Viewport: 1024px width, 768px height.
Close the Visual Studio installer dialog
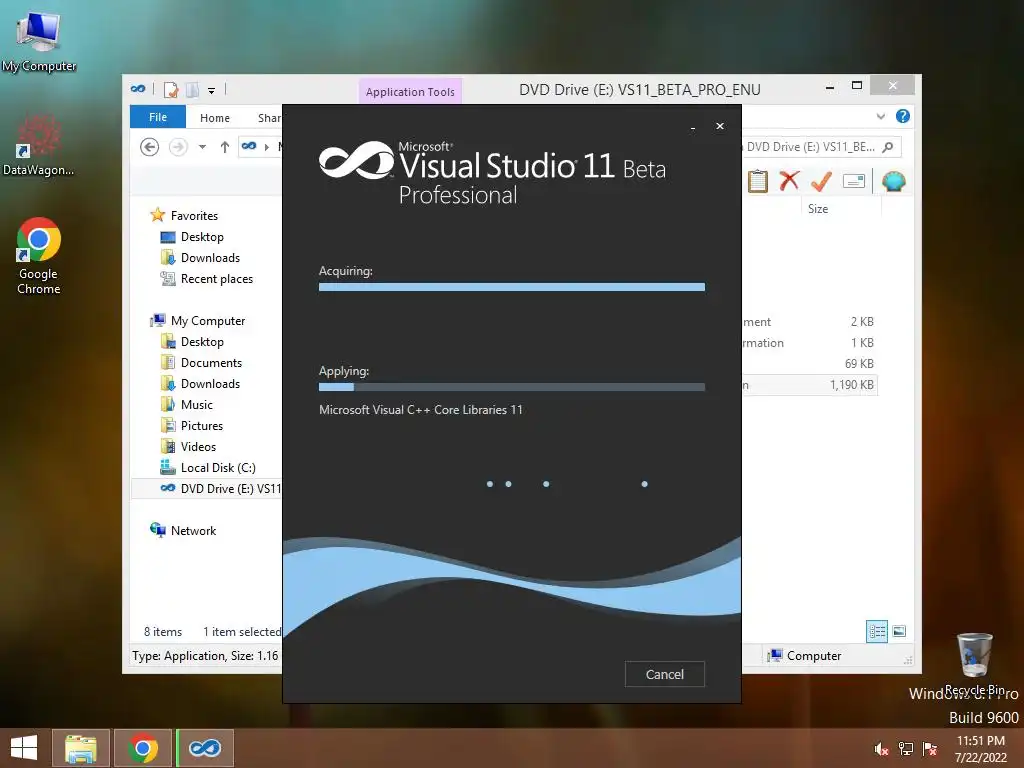pos(720,126)
